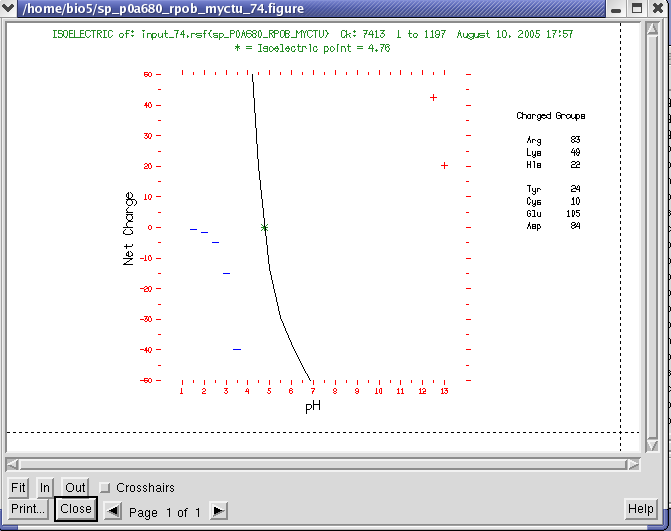The height and width of the screenshot is (531, 671).
Task: Enable the Crosshairs checkbox
Action: [x=105, y=488]
